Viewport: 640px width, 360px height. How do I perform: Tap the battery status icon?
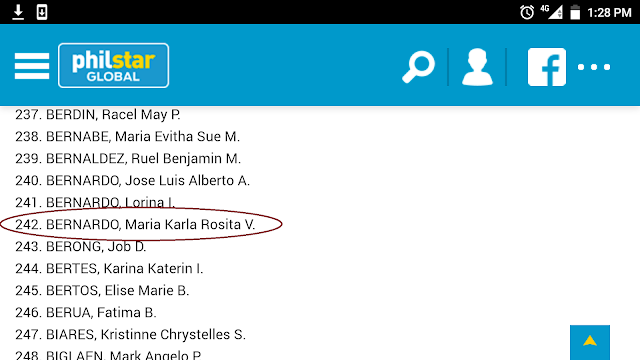(x=575, y=12)
